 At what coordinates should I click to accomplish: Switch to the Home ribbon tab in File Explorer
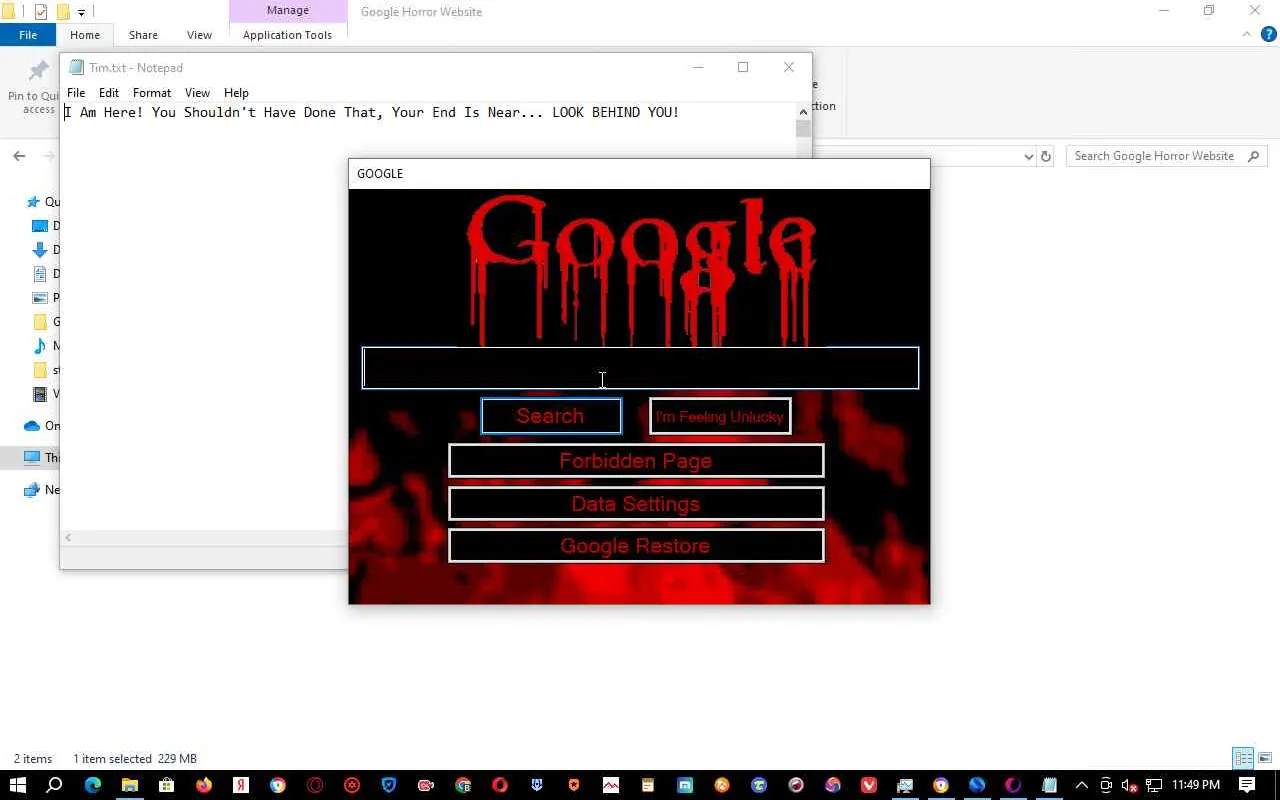[x=85, y=35]
